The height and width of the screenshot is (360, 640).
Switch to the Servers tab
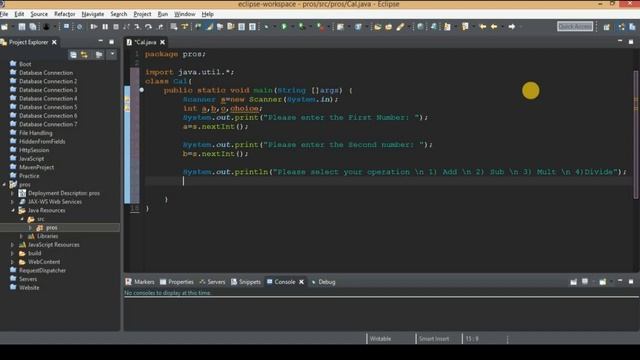coord(212,282)
